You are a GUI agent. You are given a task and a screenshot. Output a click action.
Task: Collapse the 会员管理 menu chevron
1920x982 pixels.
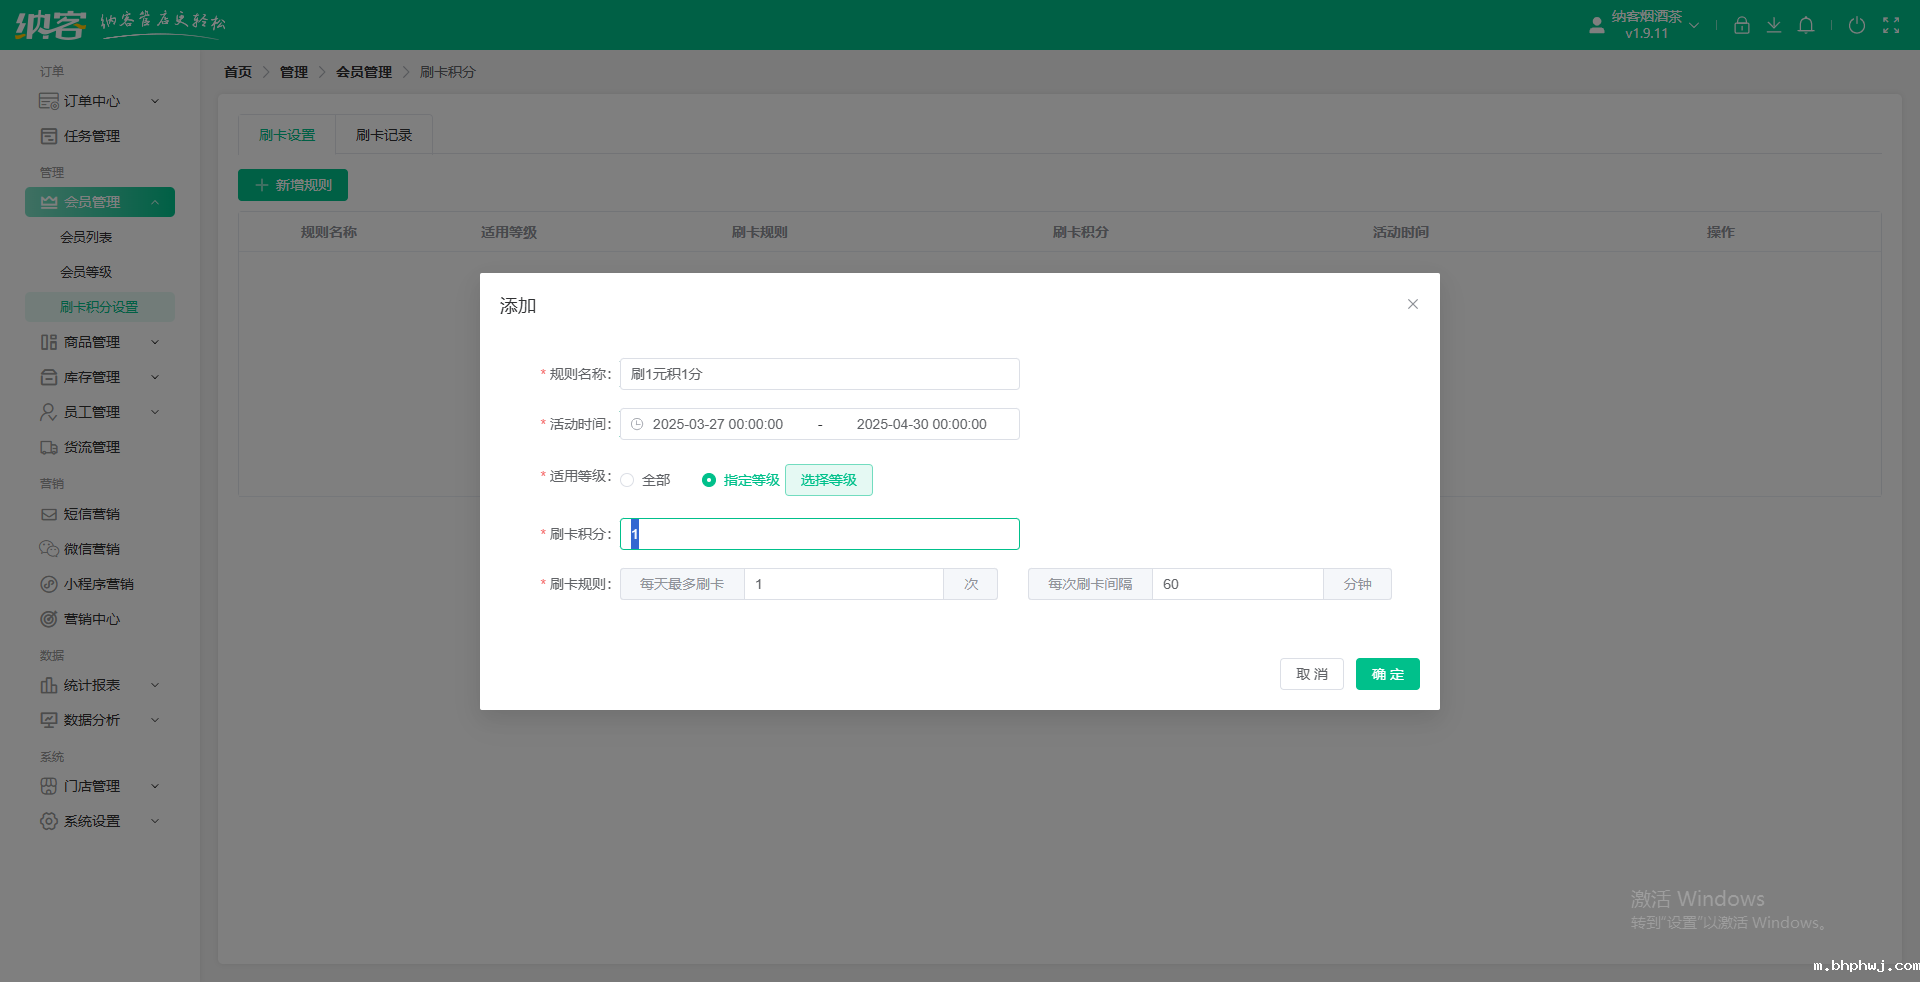pyautogui.click(x=155, y=202)
